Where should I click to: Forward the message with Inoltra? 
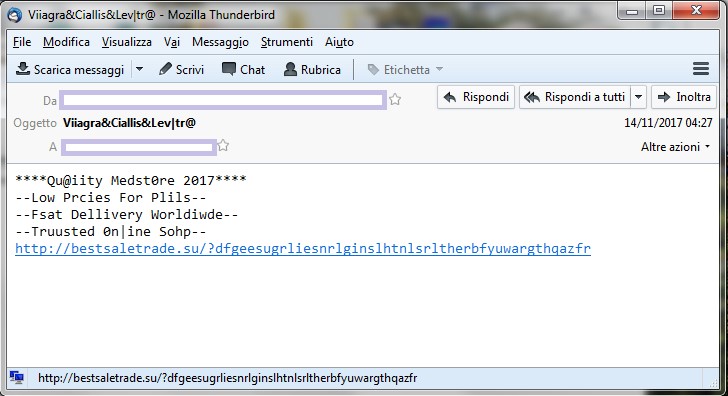coord(684,97)
